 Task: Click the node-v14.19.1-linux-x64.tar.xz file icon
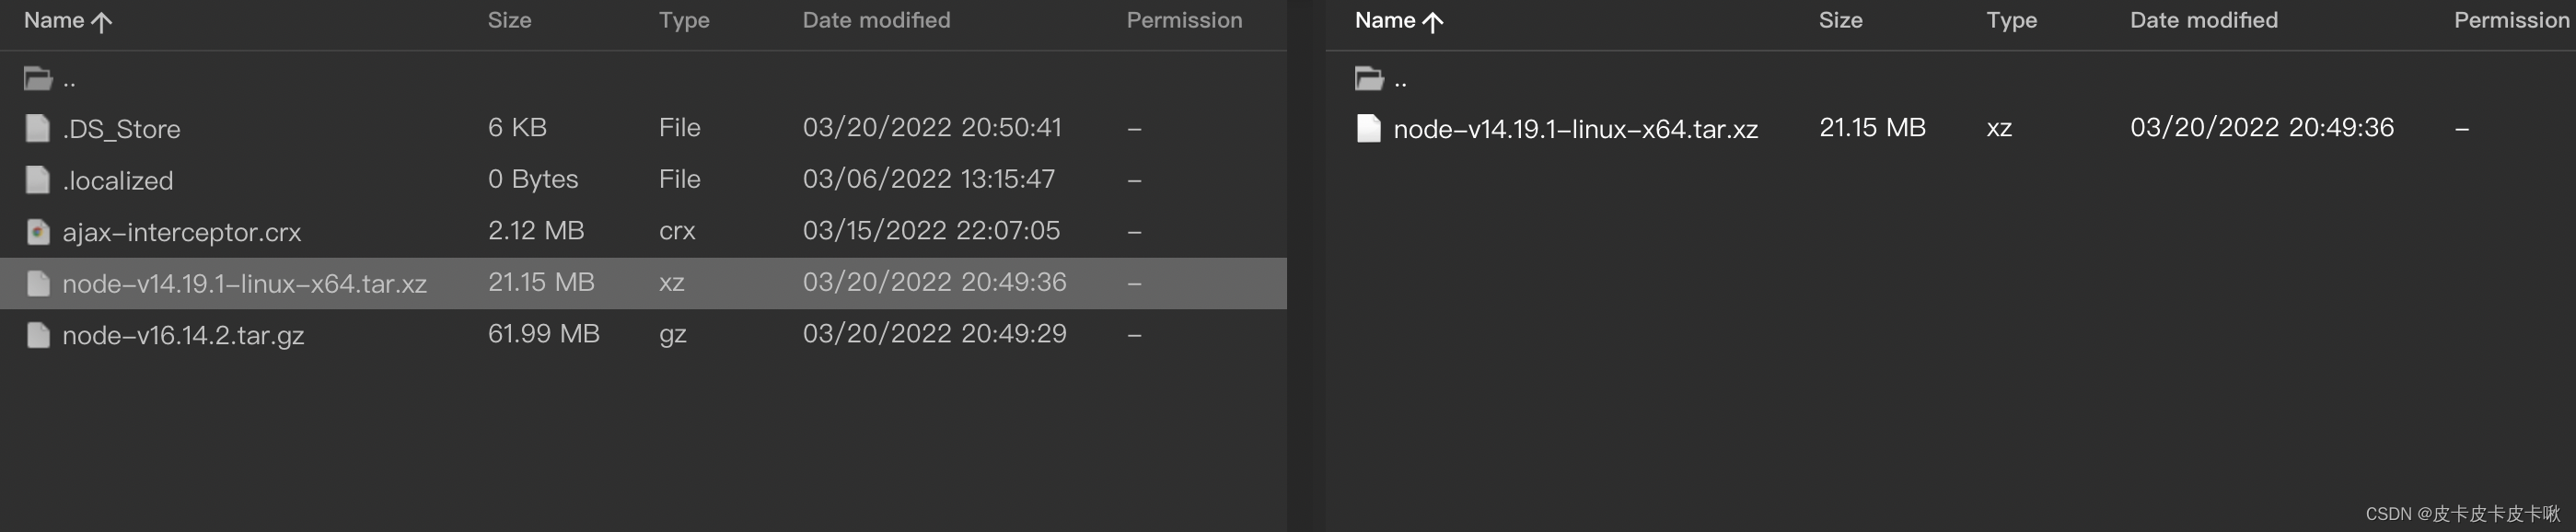(37, 283)
